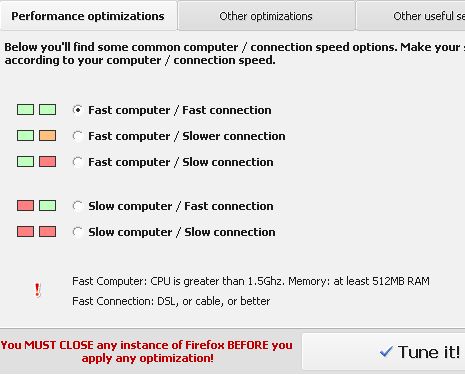Open Performance optimizations tab
The image size is (465, 375).
click(88, 16)
